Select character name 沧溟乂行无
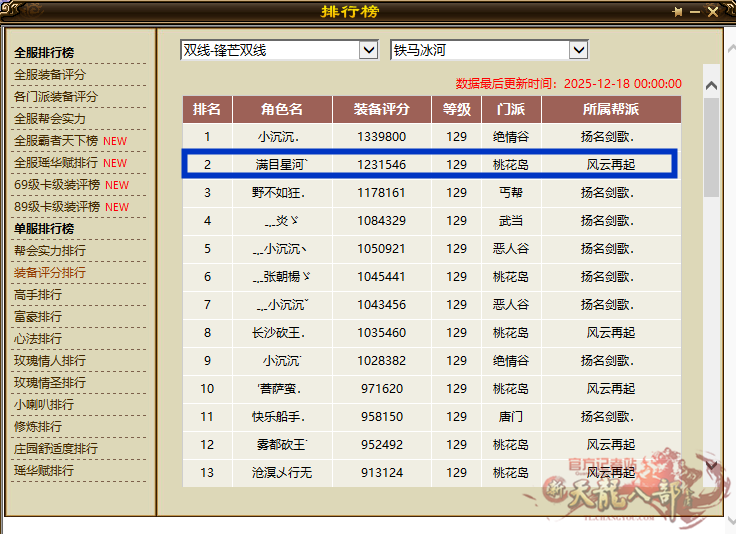The image size is (736, 534). [x=282, y=473]
